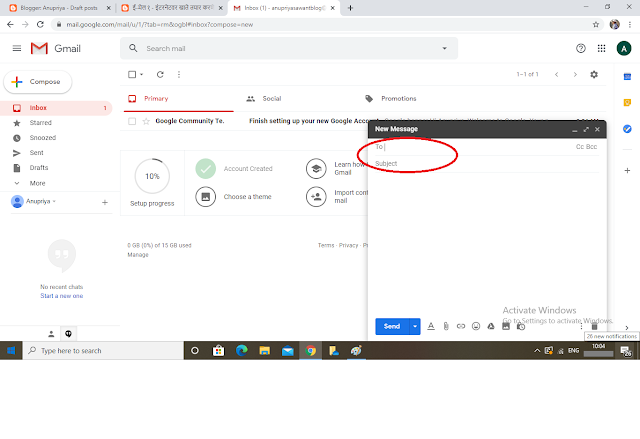This screenshot has height=439, width=640.
Task: Open the Gmail main menu hamburger icon
Action: pyautogui.click(x=17, y=49)
